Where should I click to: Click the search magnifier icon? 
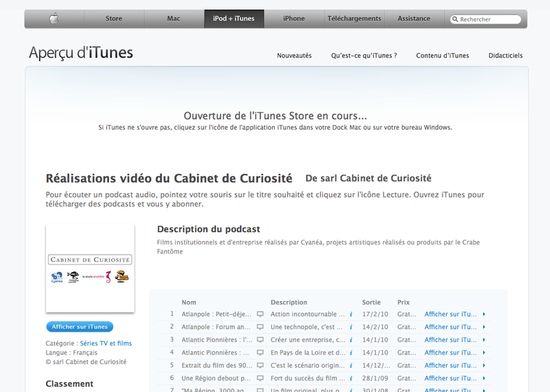(455, 19)
